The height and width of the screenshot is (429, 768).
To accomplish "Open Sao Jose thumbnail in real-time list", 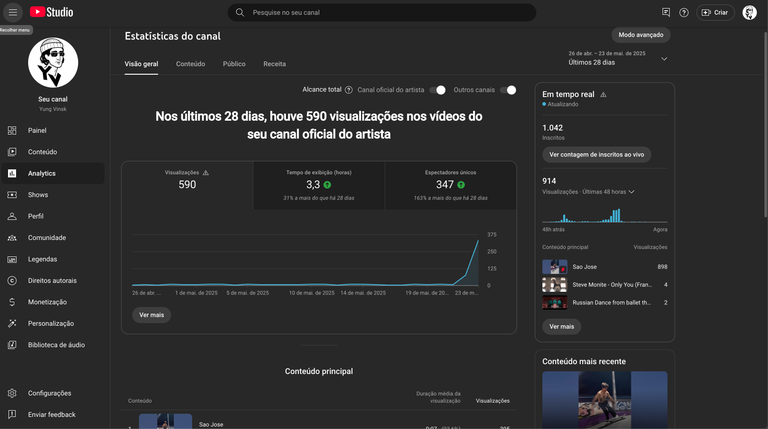I will (x=554, y=267).
